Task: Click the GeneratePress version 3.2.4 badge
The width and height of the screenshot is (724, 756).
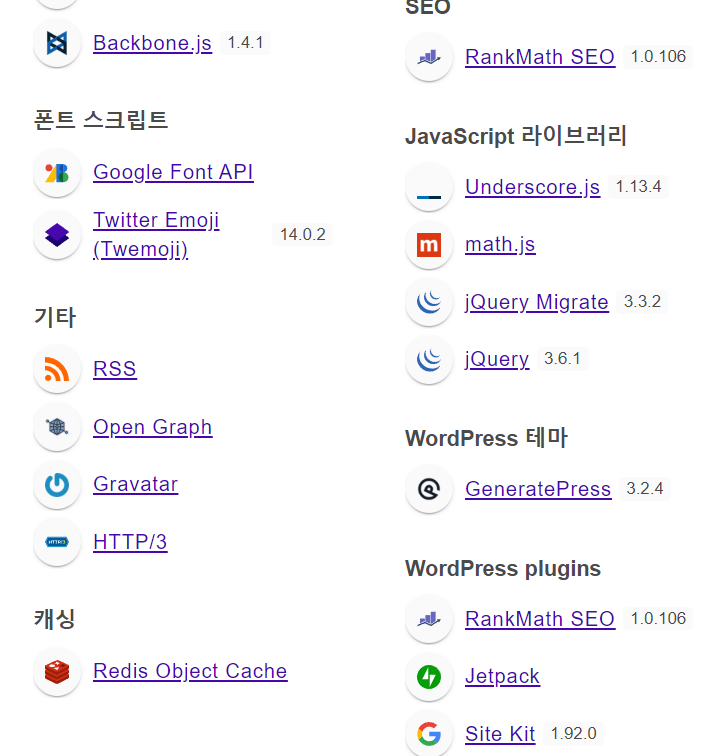Action: (x=645, y=489)
